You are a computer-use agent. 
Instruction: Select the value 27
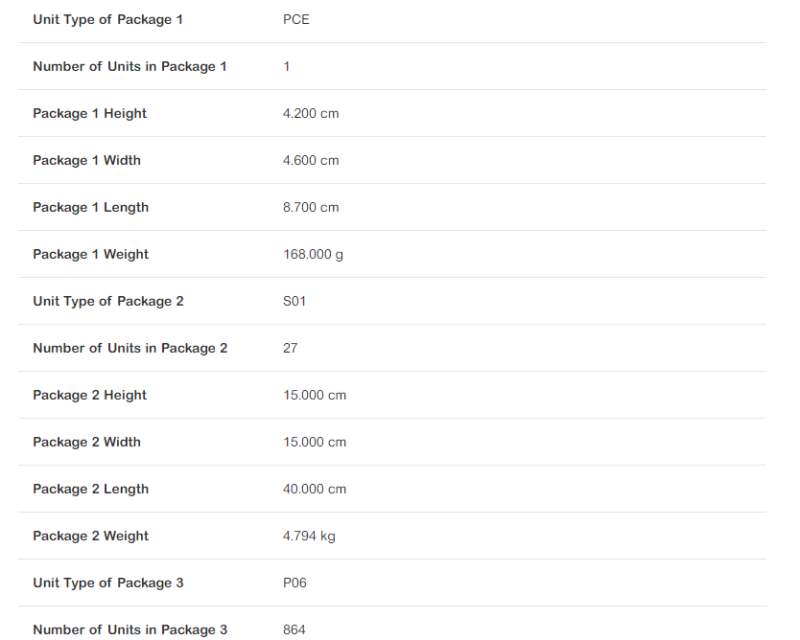click(290, 349)
